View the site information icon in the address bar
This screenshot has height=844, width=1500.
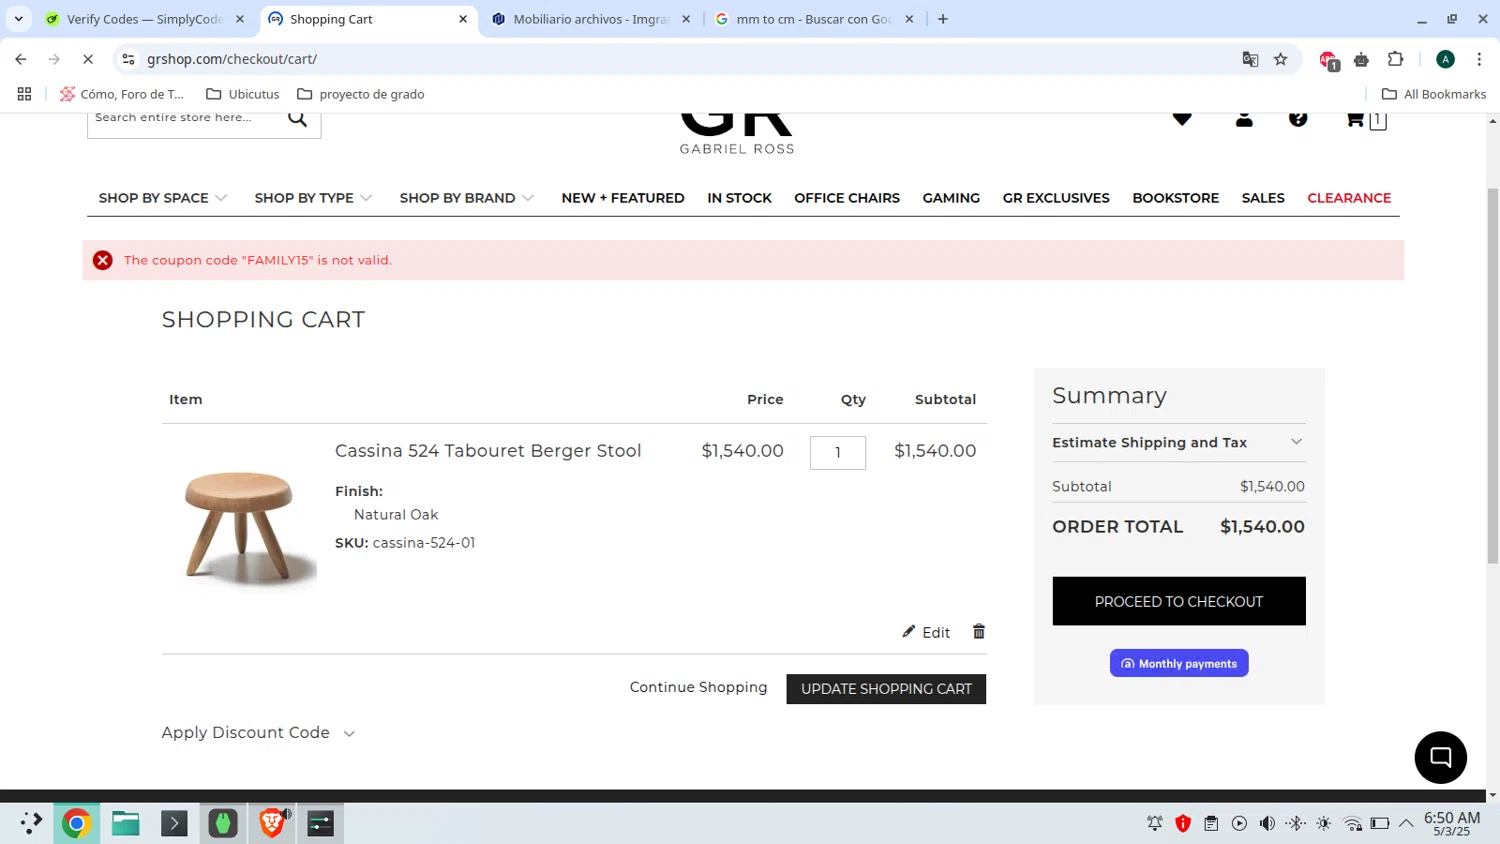click(128, 59)
